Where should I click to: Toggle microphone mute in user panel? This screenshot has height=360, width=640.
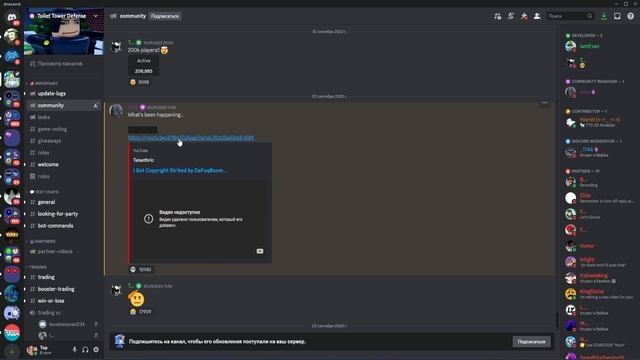pos(74,350)
